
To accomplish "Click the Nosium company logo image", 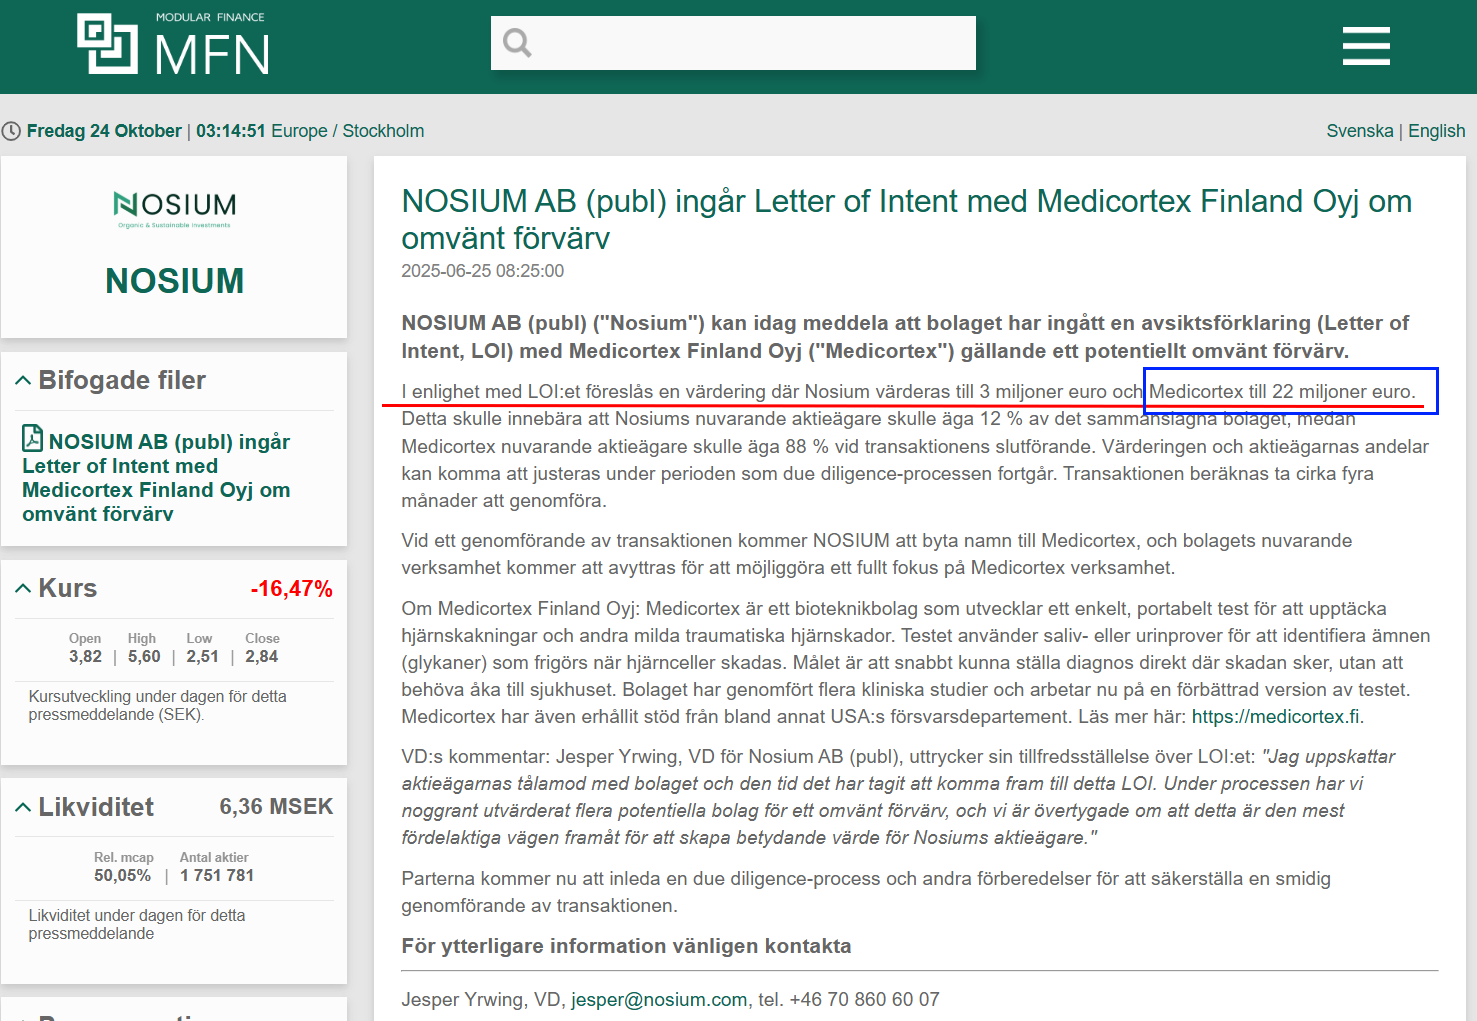I will pos(174,209).
